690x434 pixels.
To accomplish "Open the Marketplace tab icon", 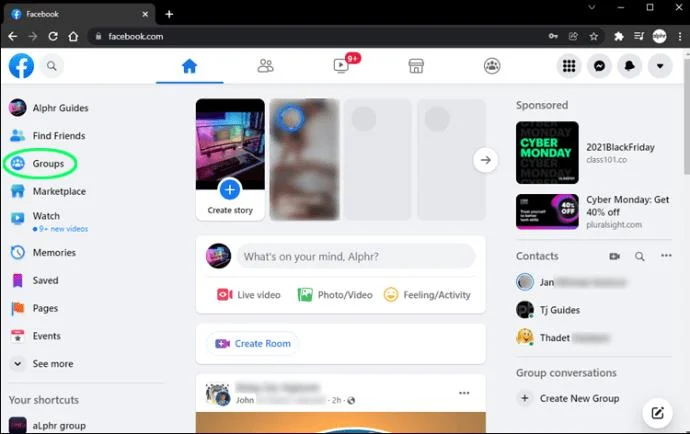I will tap(416, 66).
